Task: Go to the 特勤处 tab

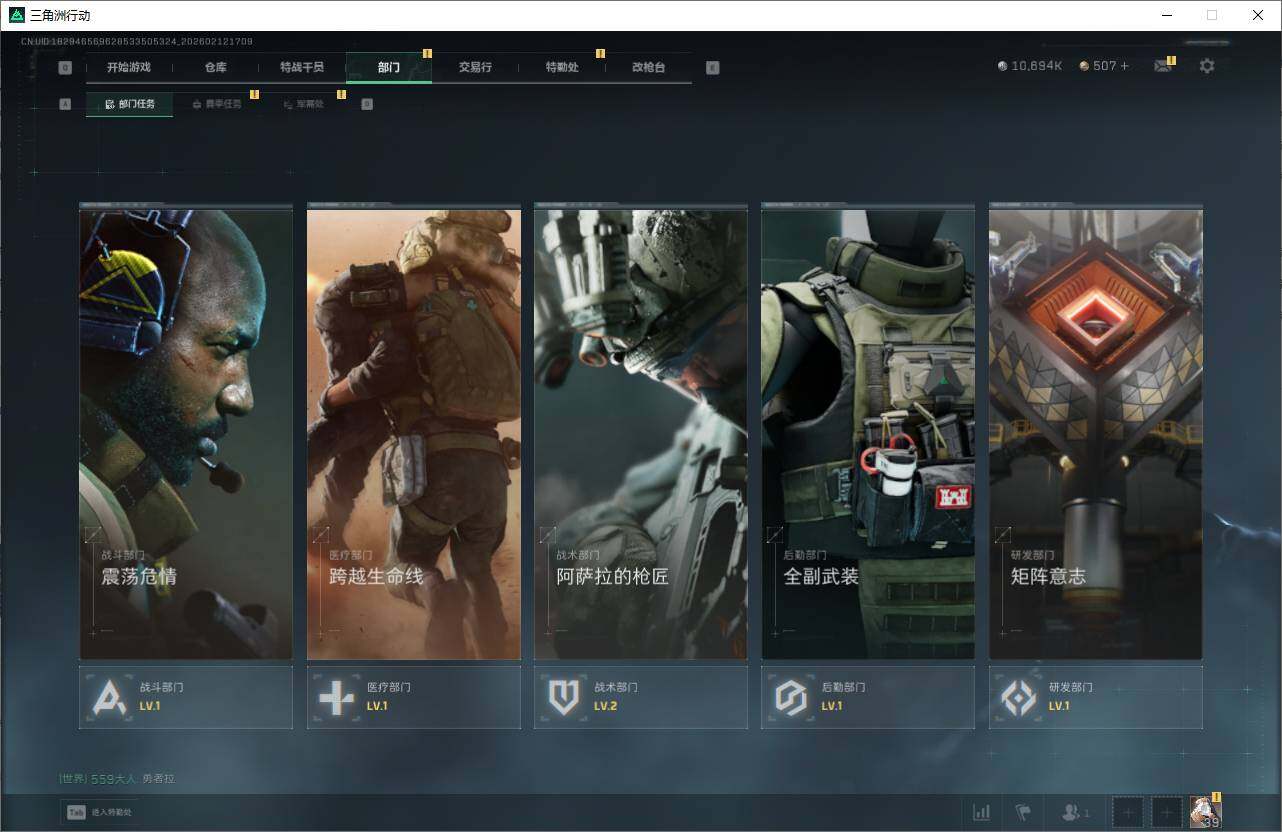Action: 562,67
